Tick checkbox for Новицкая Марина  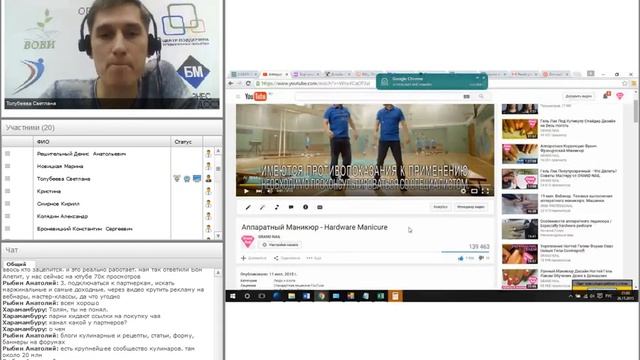pyautogui.click(x=7, y=166)
